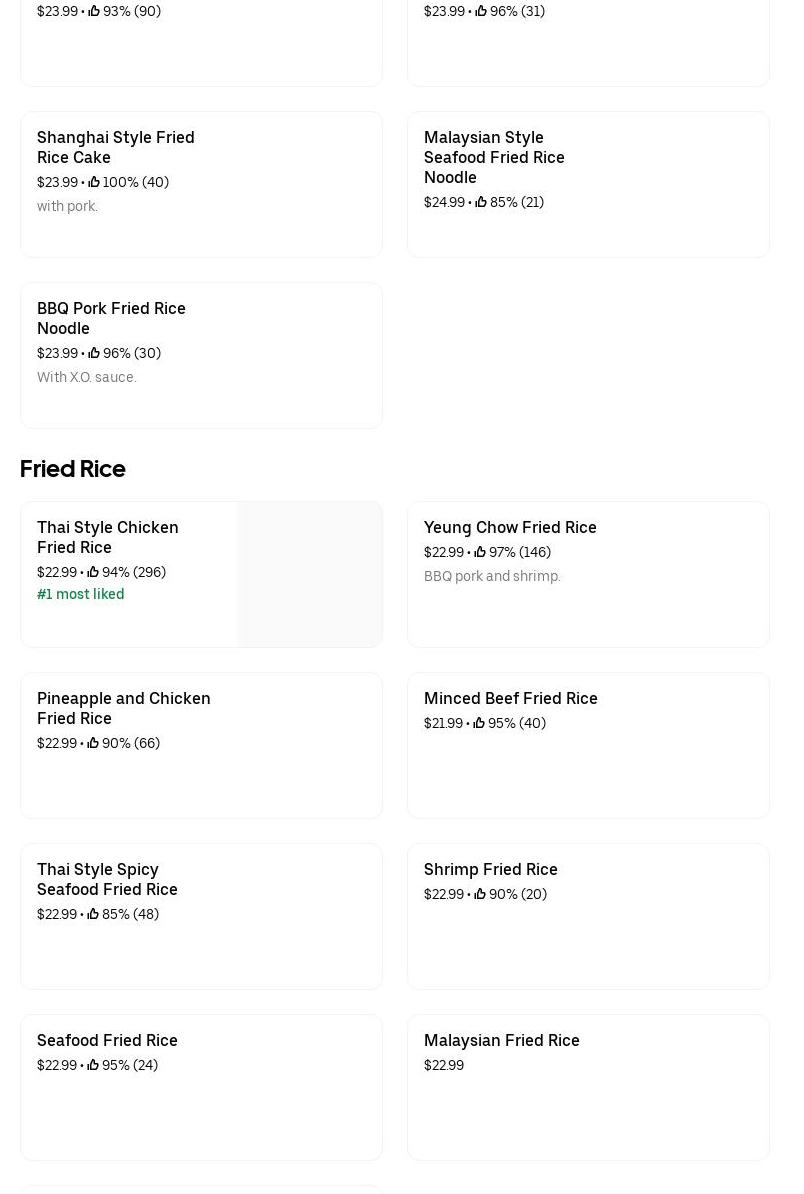Click thumbs-up icon on Thai Style Spicy Seafood Fried Rice
Screen dimensions: 804x1194
click(93, 914)
